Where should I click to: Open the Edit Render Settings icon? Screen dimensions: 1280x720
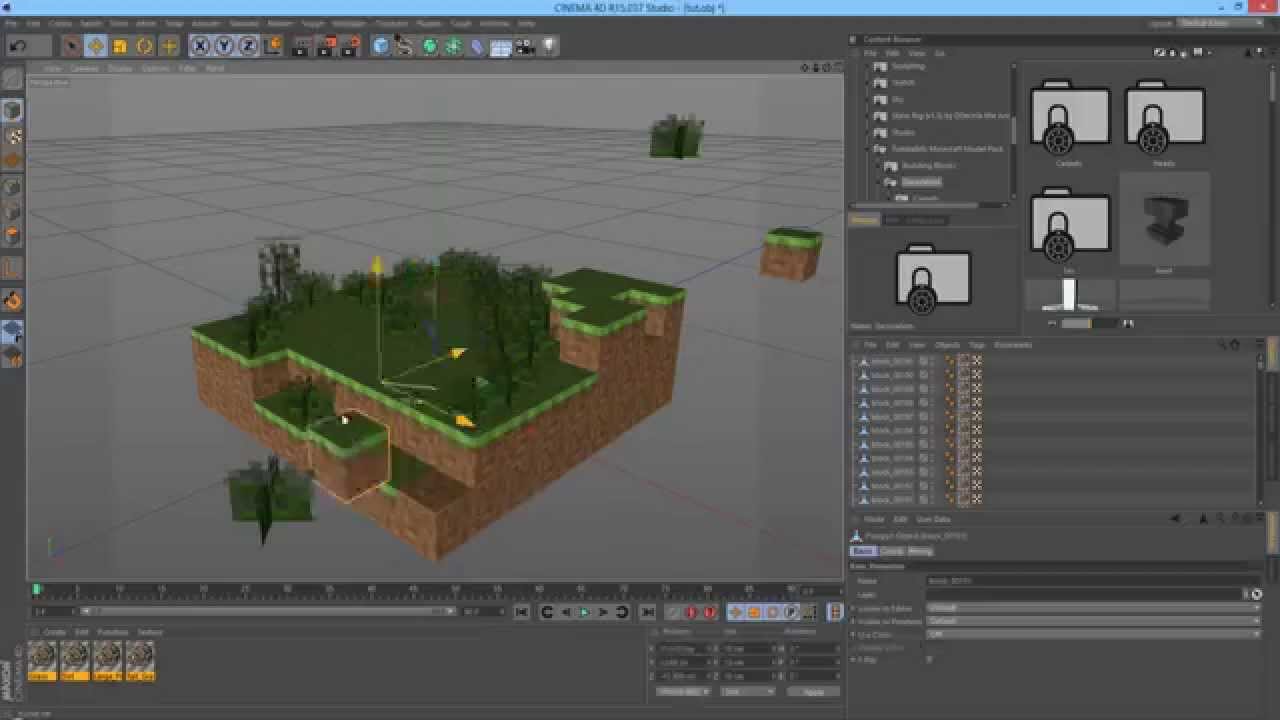tap(352, 46)
